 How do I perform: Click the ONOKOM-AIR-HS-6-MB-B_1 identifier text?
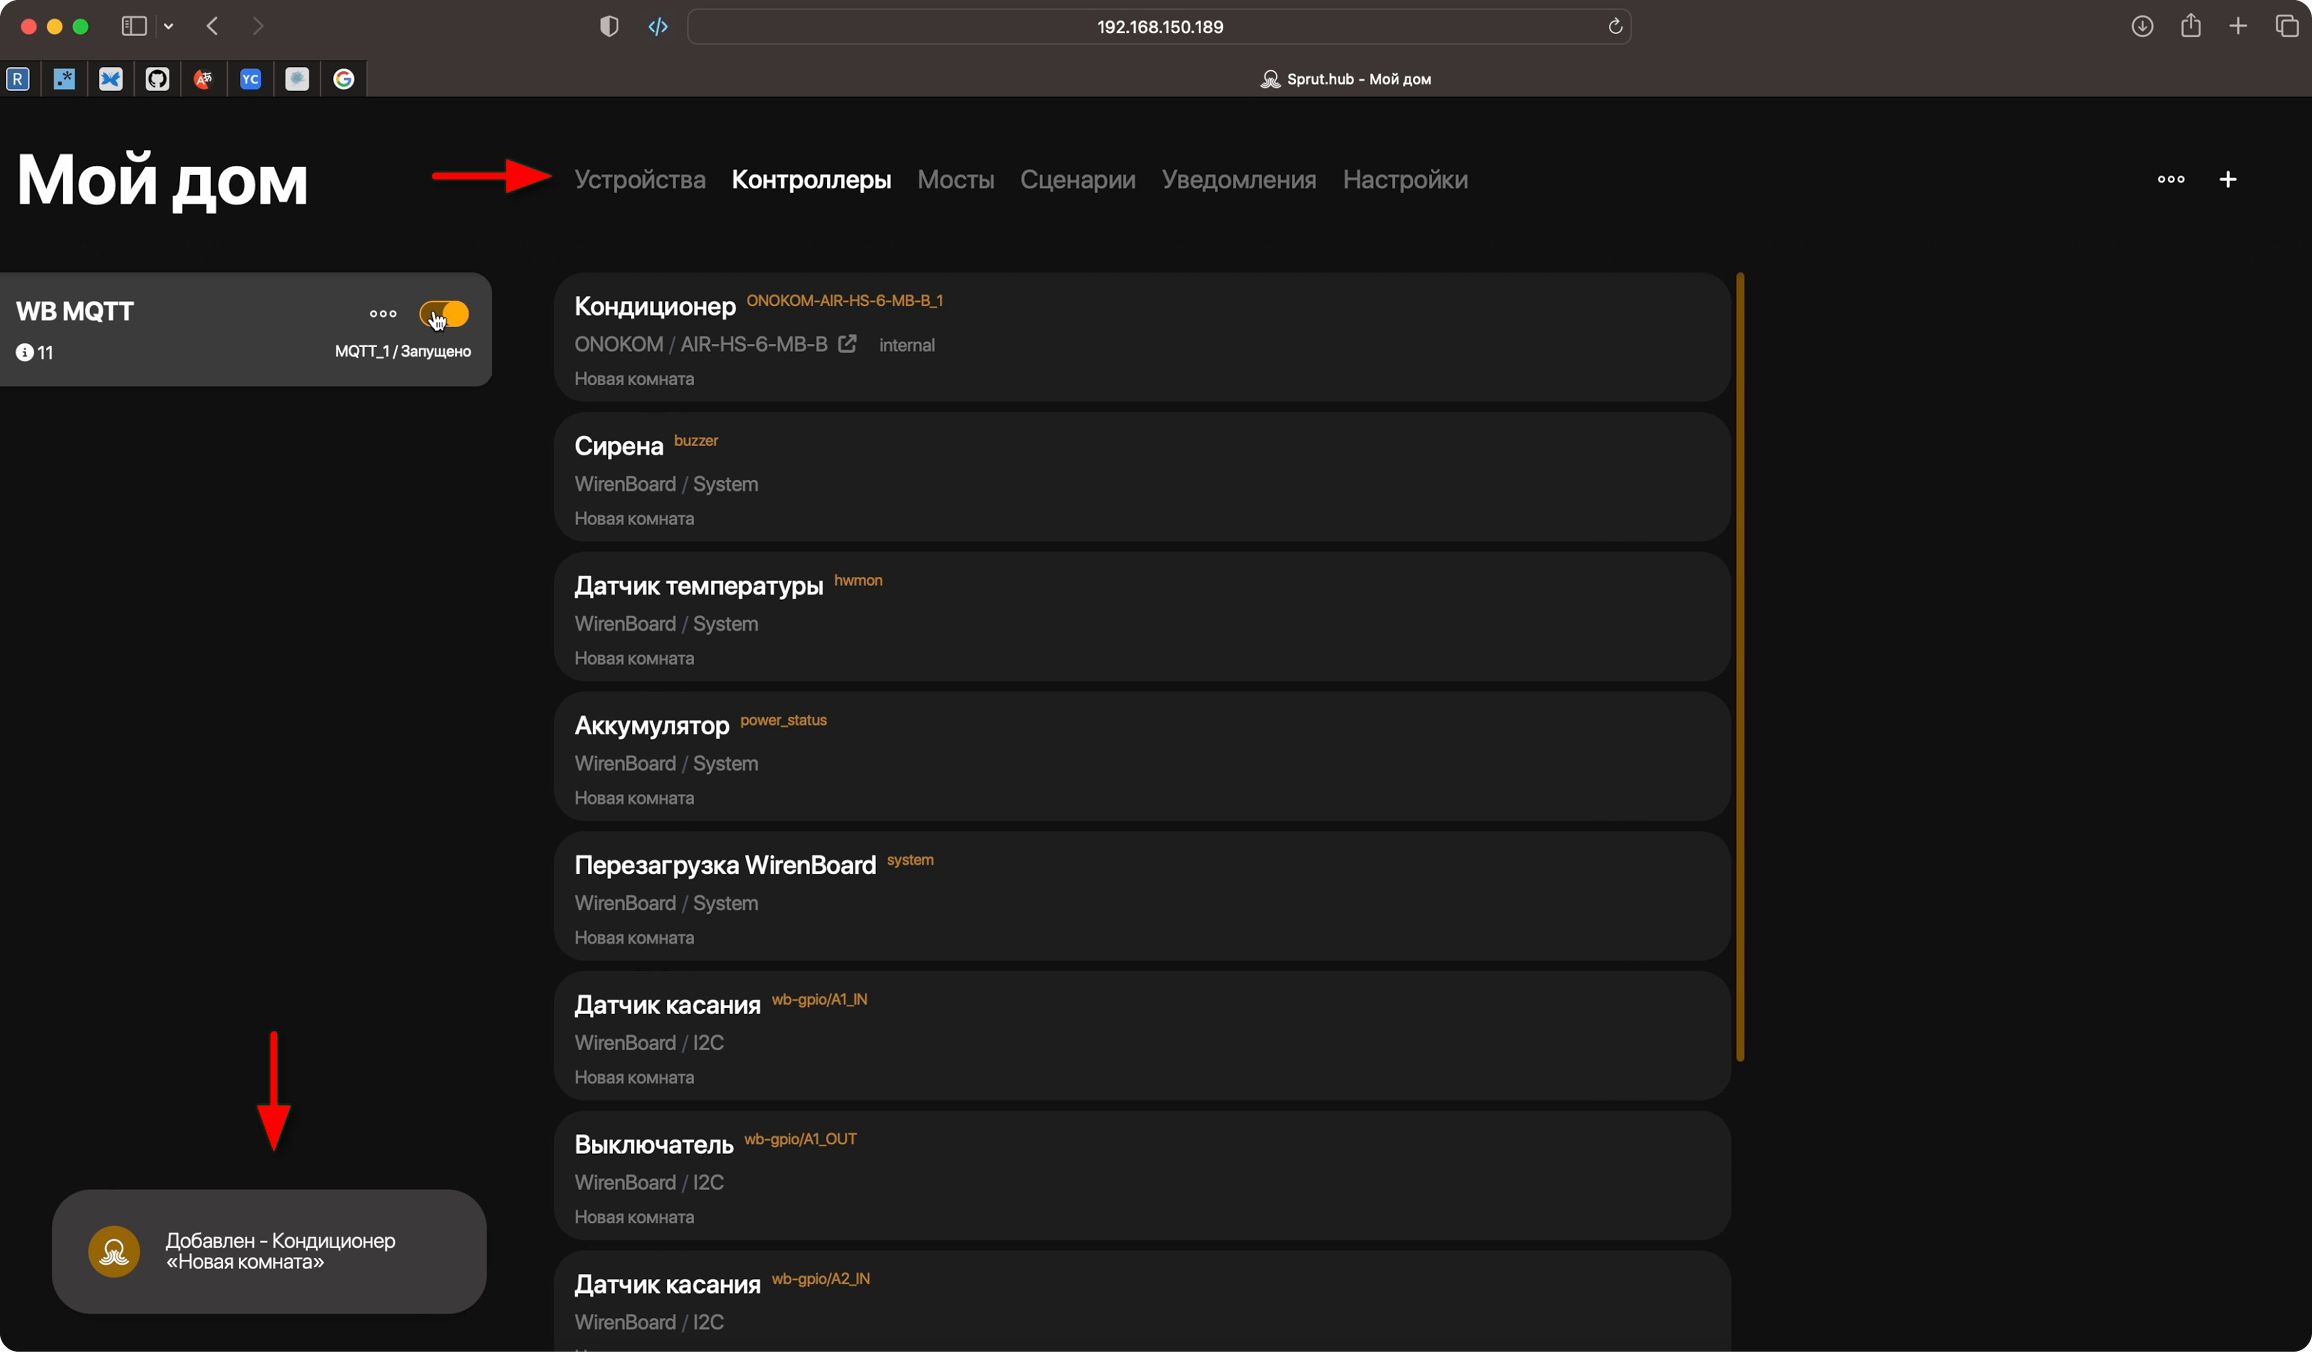pos(845,300)
